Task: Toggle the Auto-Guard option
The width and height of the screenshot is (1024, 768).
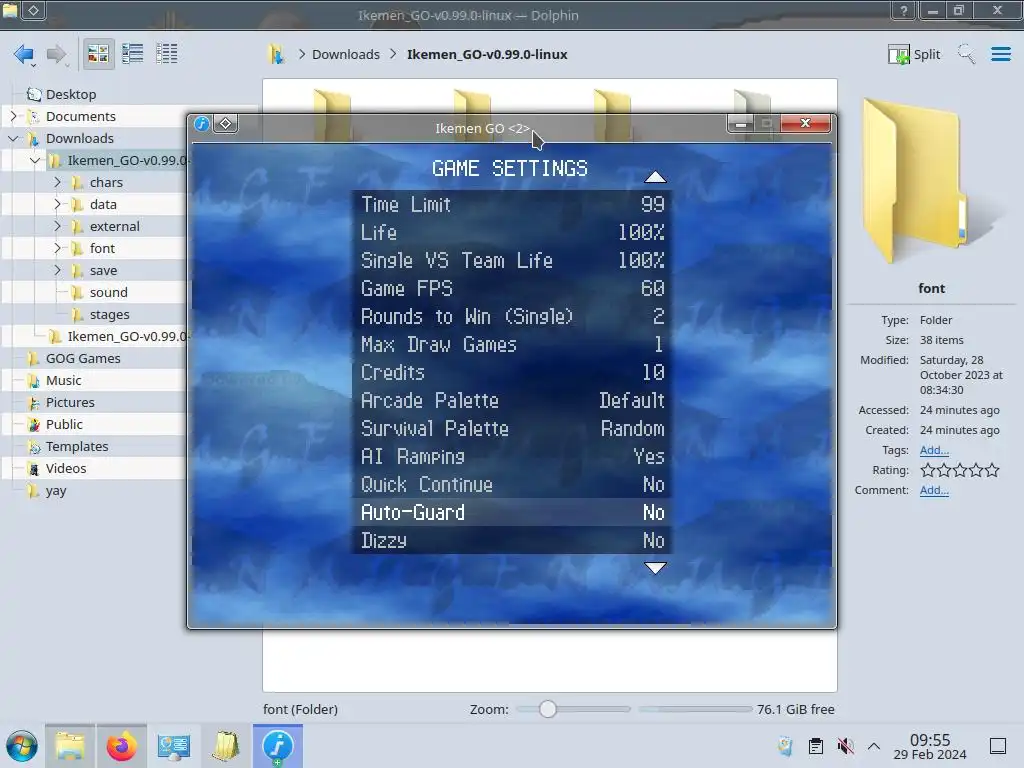Action: (x=512, y=513)
